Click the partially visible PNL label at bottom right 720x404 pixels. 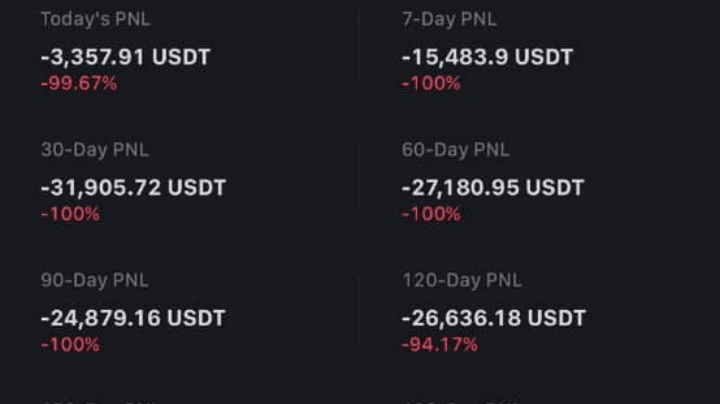pos(461,401)
